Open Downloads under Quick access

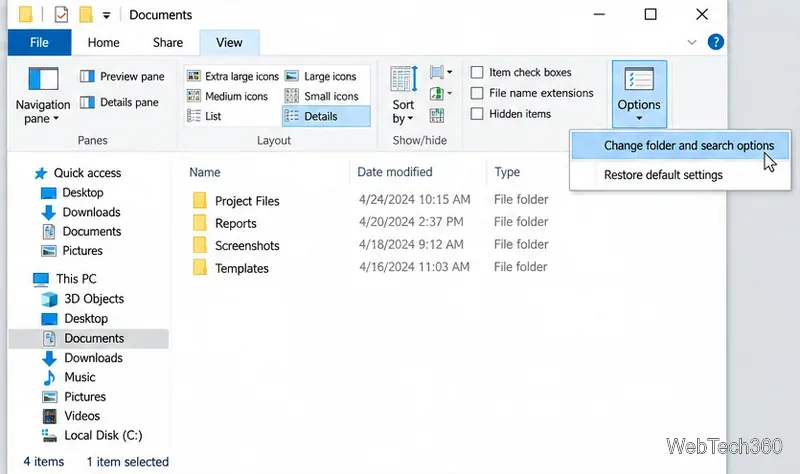click(81, 212)
